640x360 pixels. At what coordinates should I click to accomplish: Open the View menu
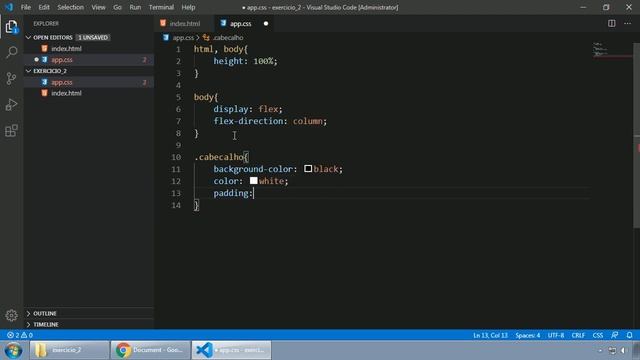click(x=98, y=7)
